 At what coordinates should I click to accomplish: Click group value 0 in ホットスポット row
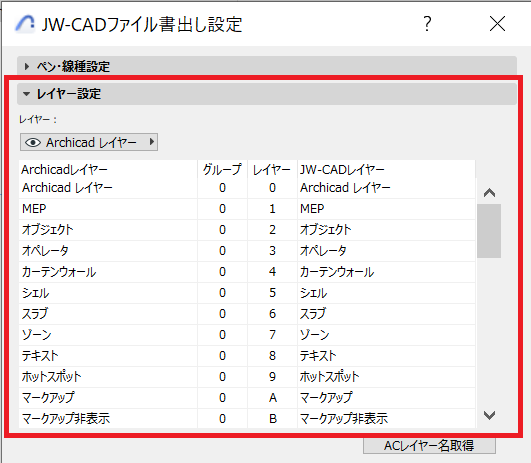[222, 377]
